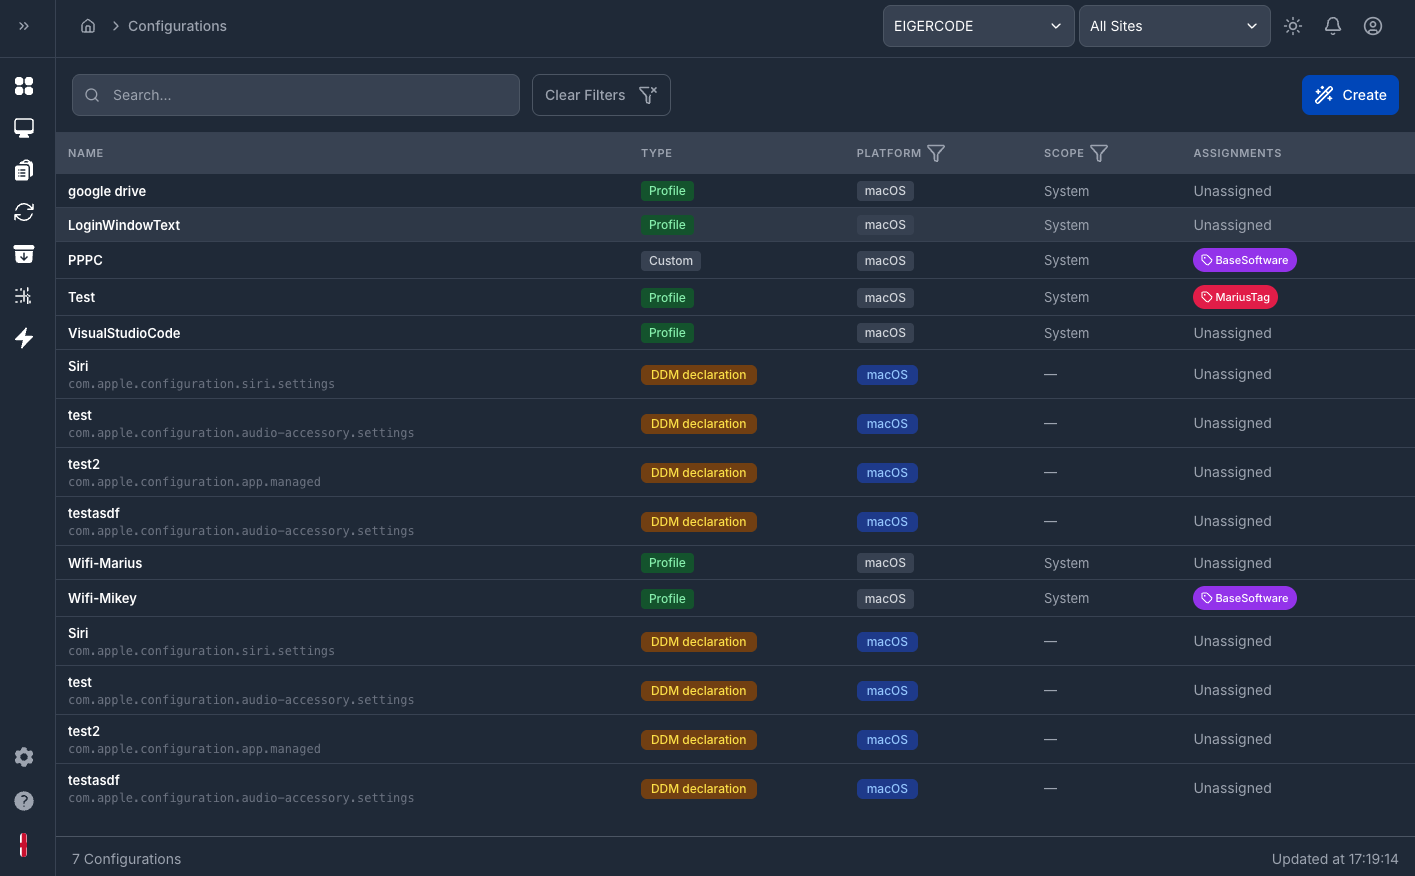Open the settings gear in sidebar
This screenshot has height=876, width=1415.
(24, 757)
